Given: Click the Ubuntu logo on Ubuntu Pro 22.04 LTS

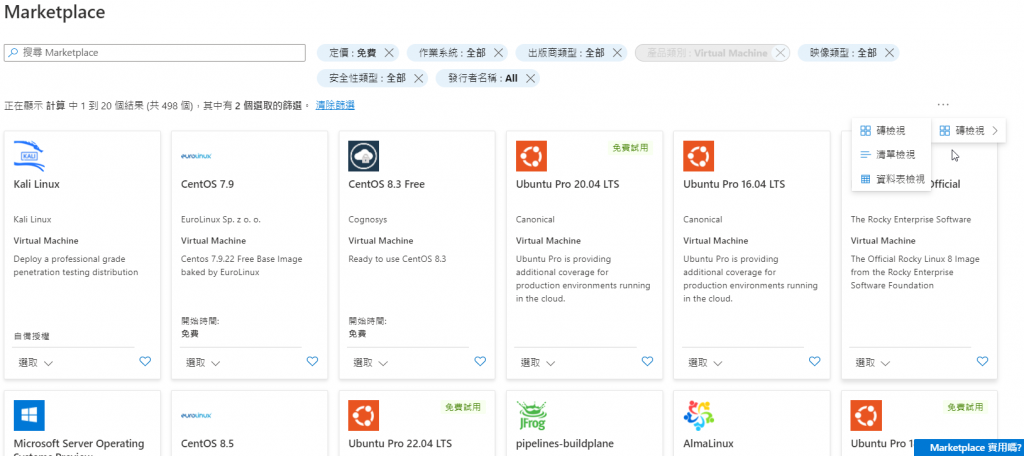Looking at the screenshot, I should click(x=364, y=415).
